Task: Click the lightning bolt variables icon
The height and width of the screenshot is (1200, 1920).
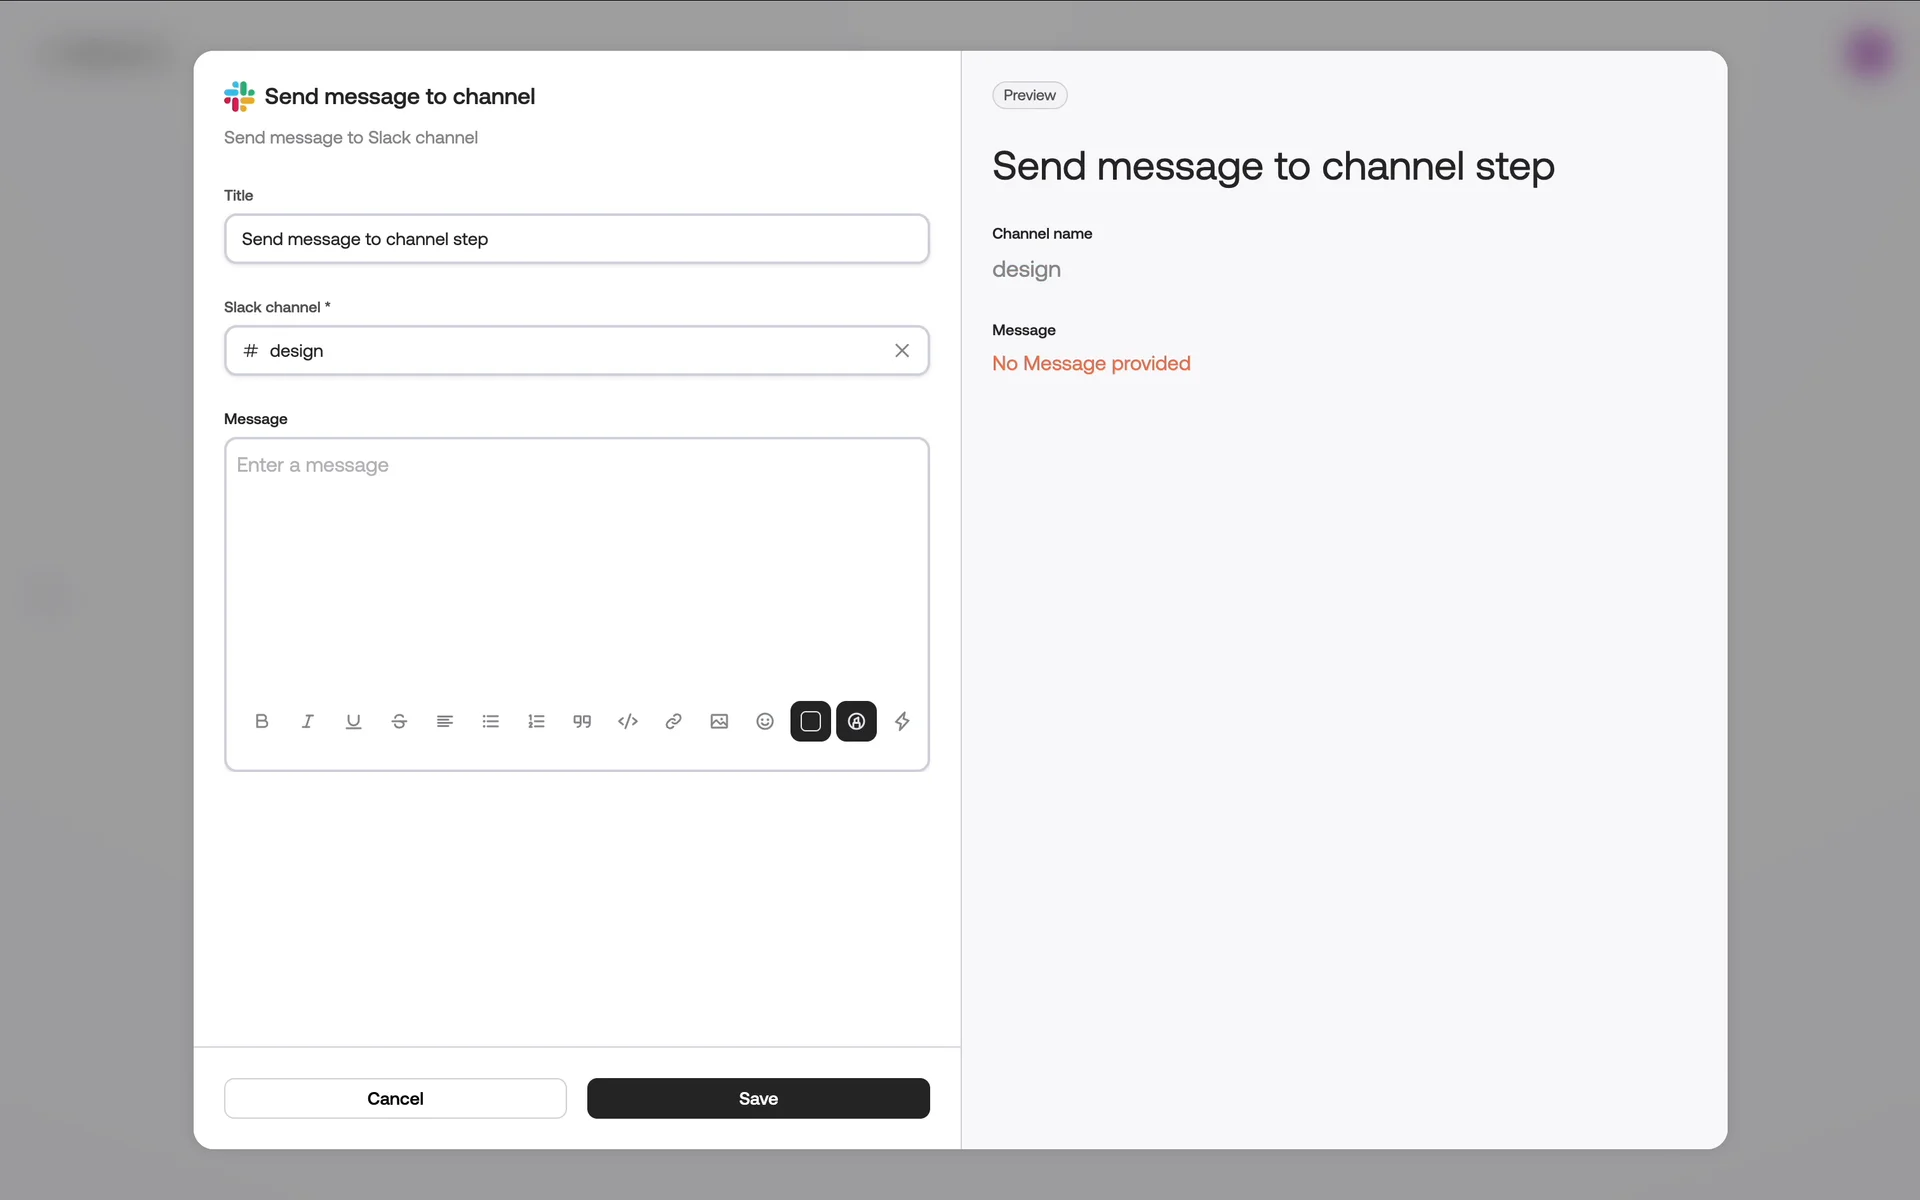Action: tap(902, 721)
